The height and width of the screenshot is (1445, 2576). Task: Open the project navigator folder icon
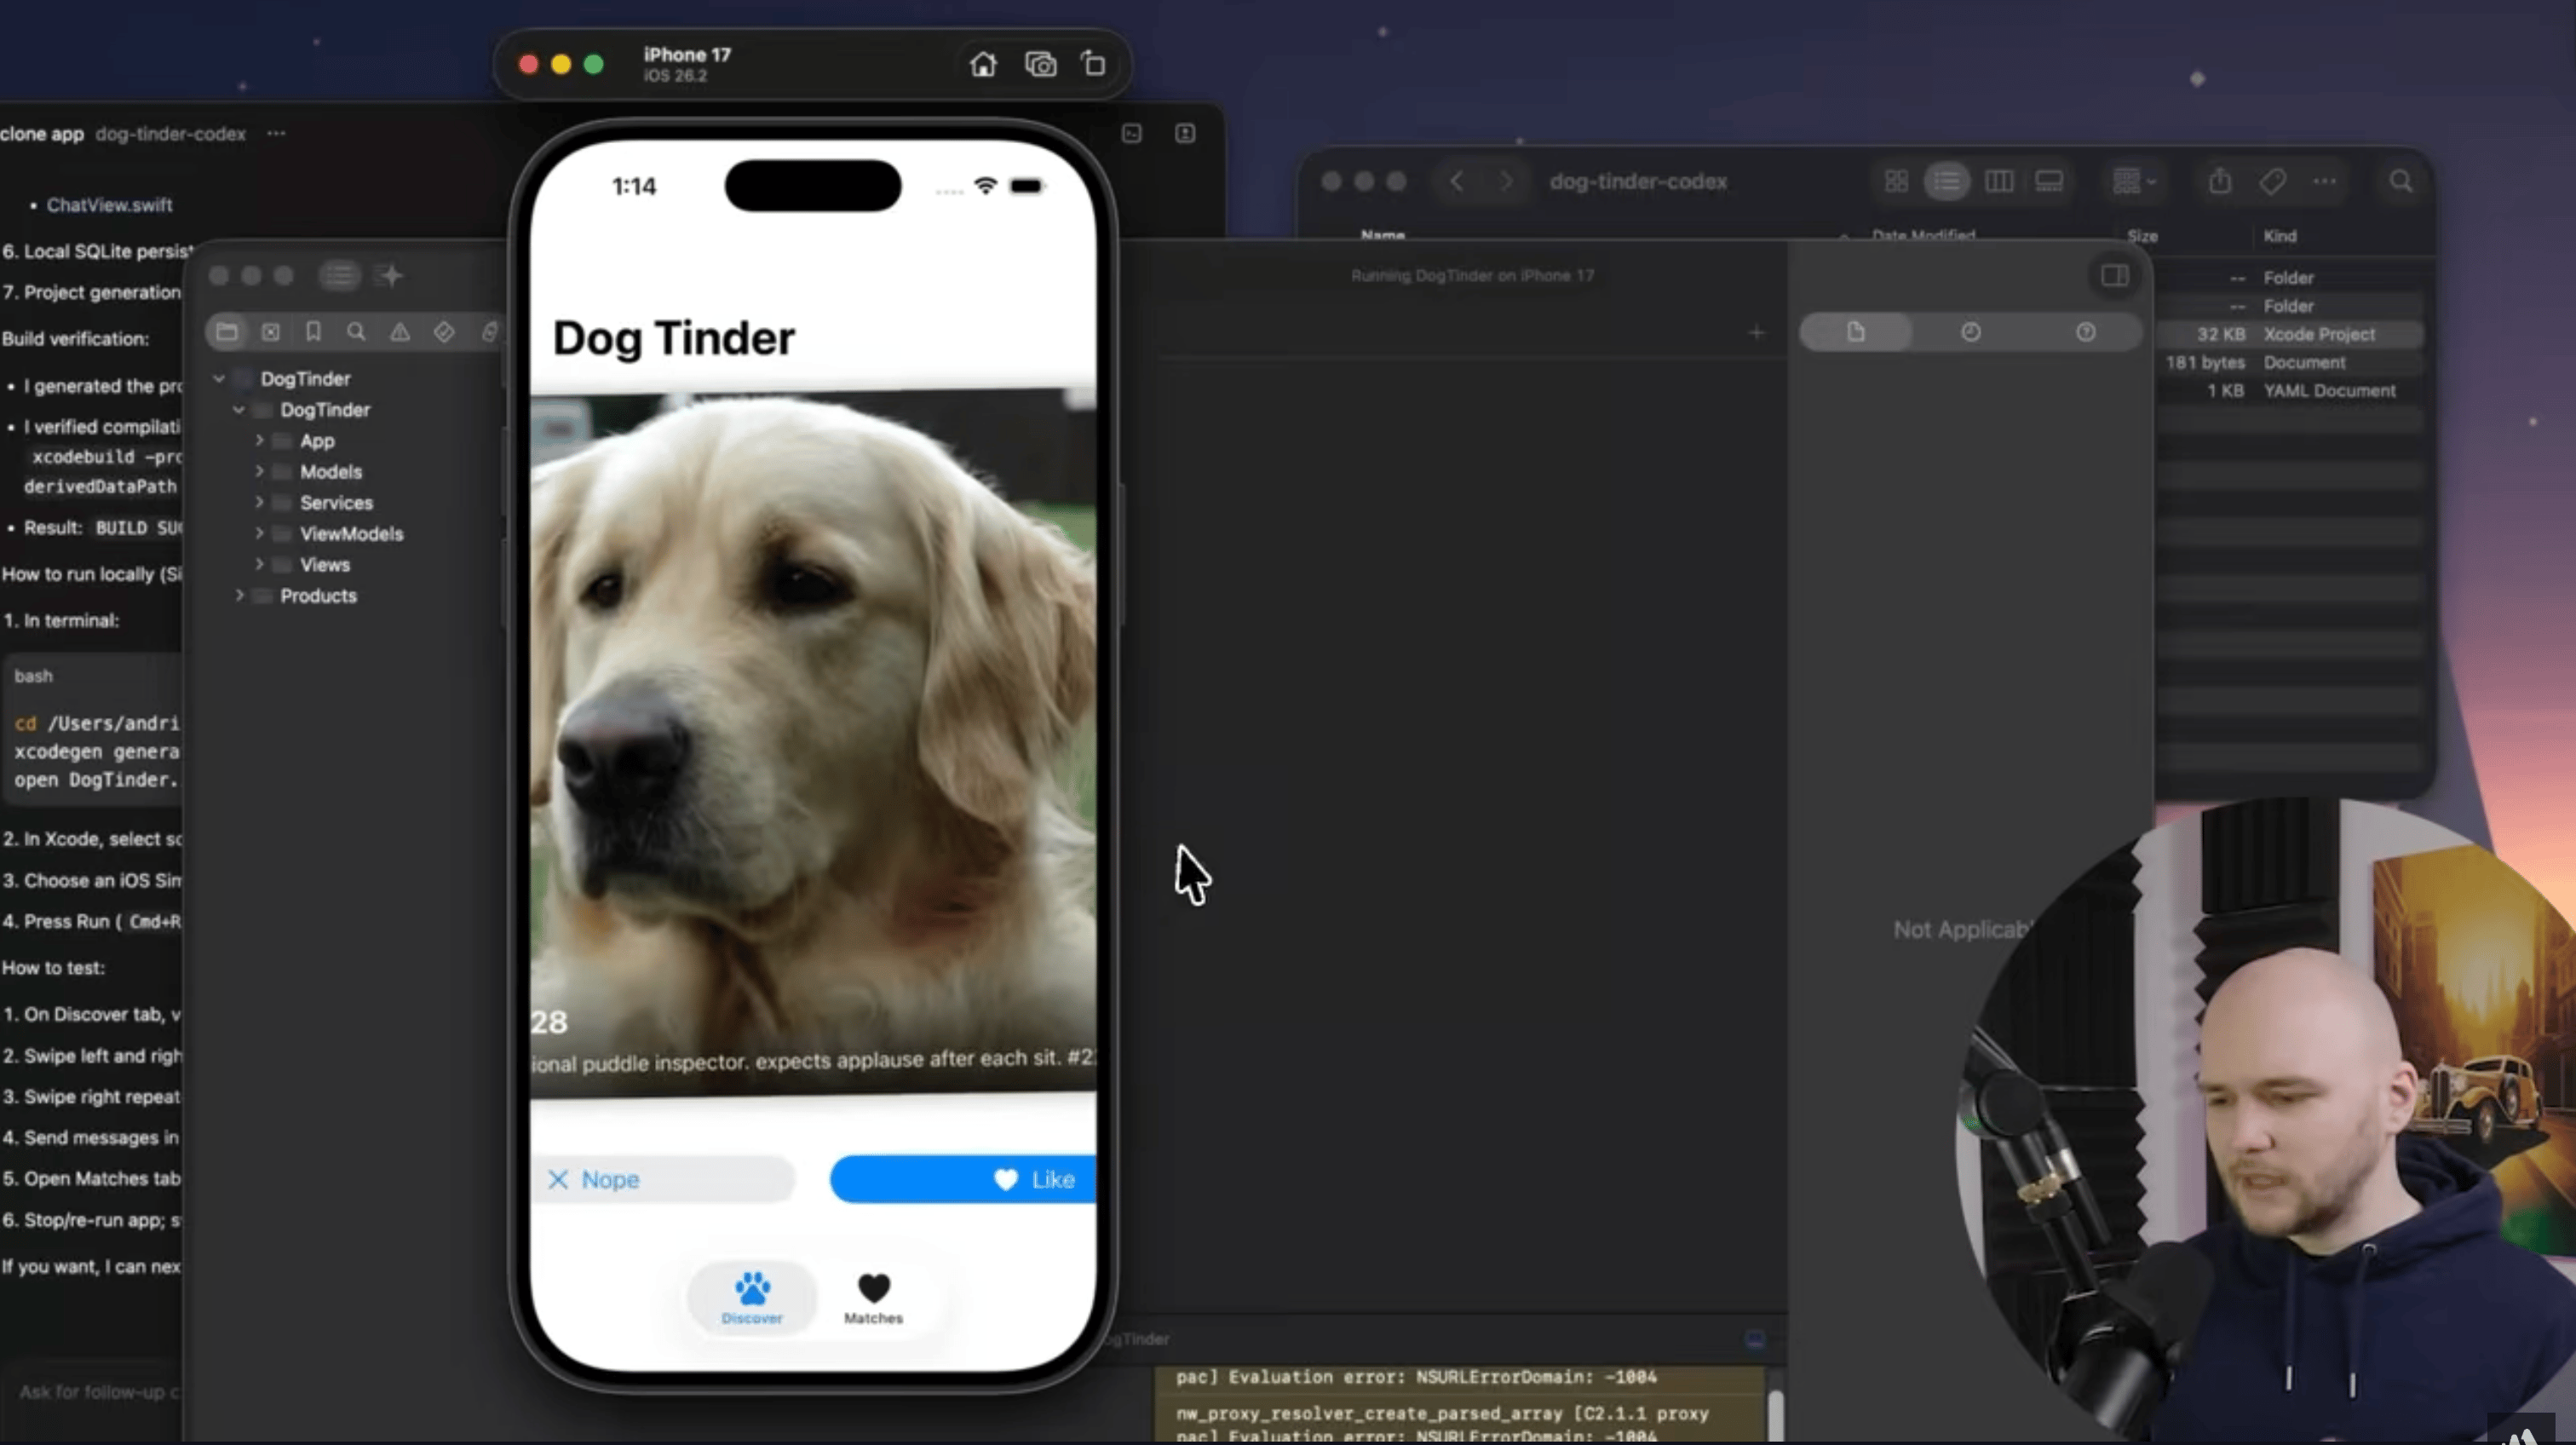[x=228, y=331]
